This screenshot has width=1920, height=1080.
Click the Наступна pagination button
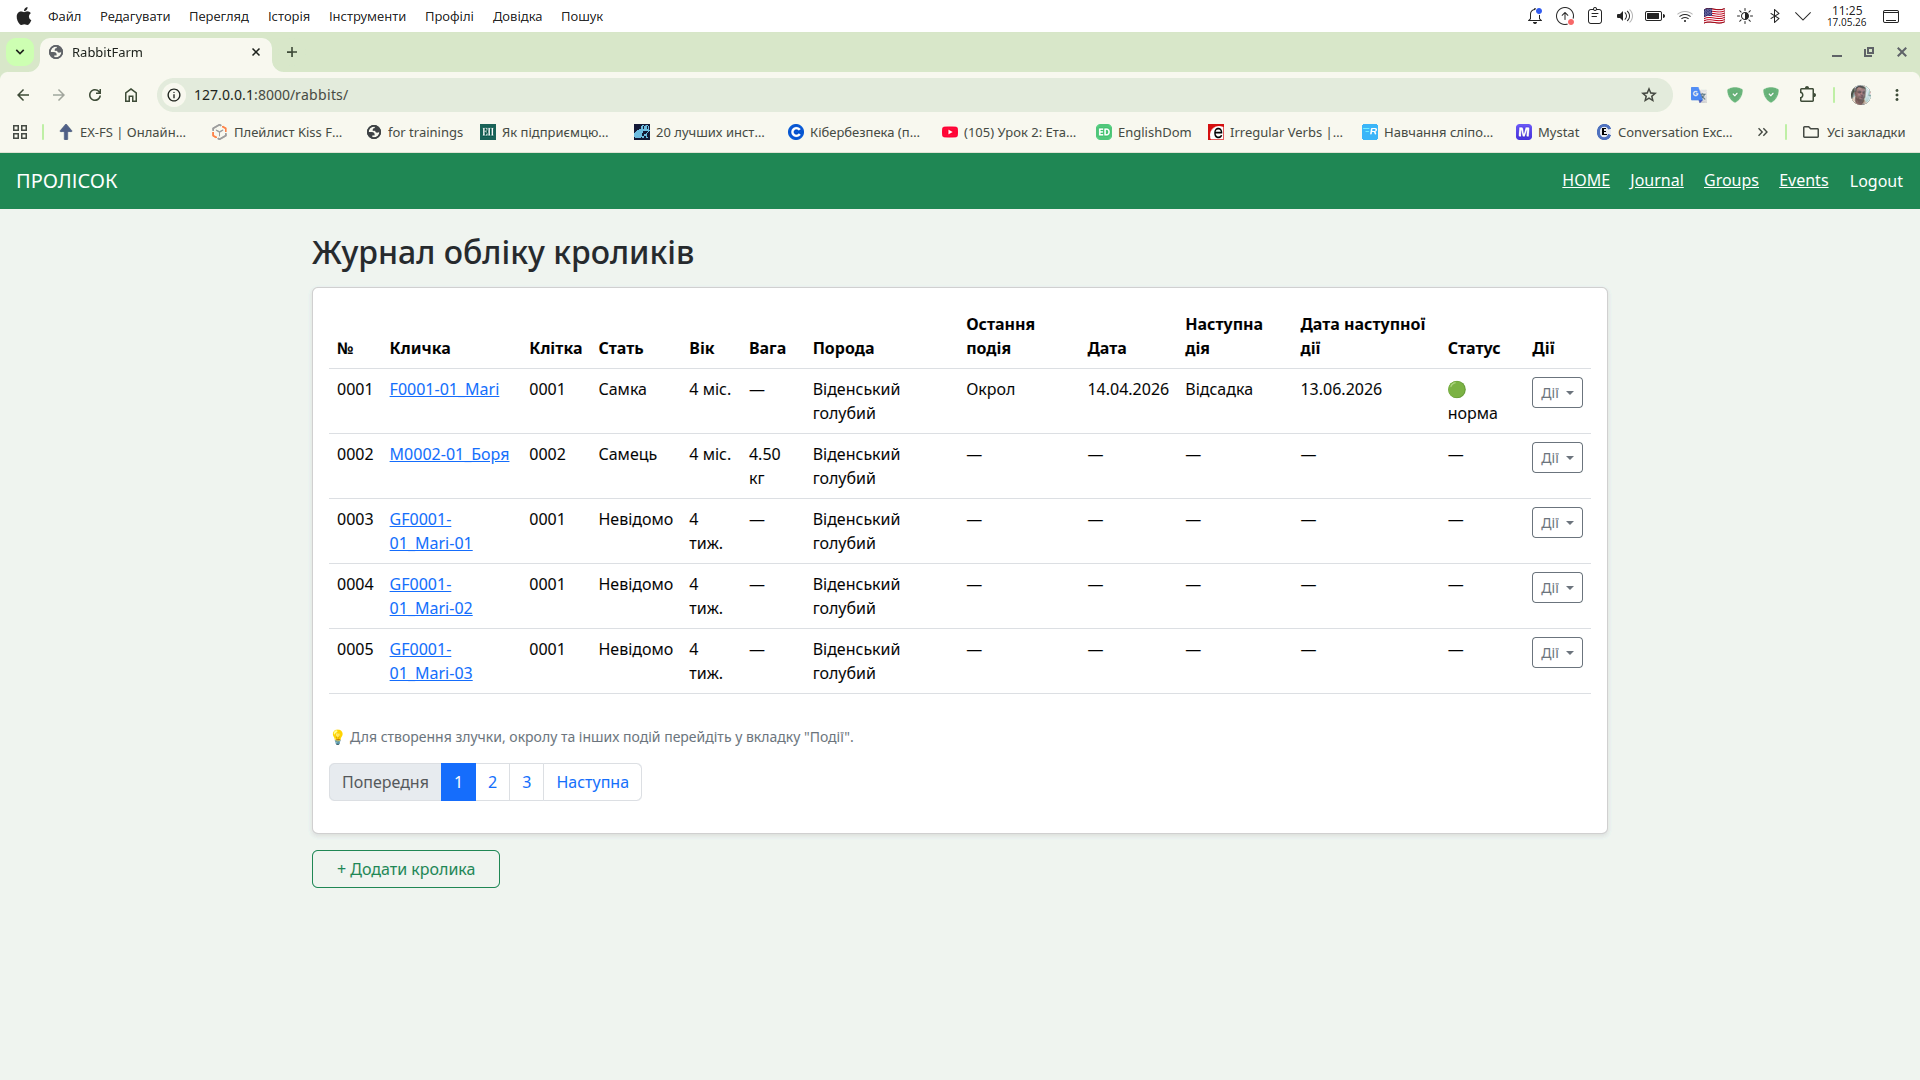tap(592, 782)
